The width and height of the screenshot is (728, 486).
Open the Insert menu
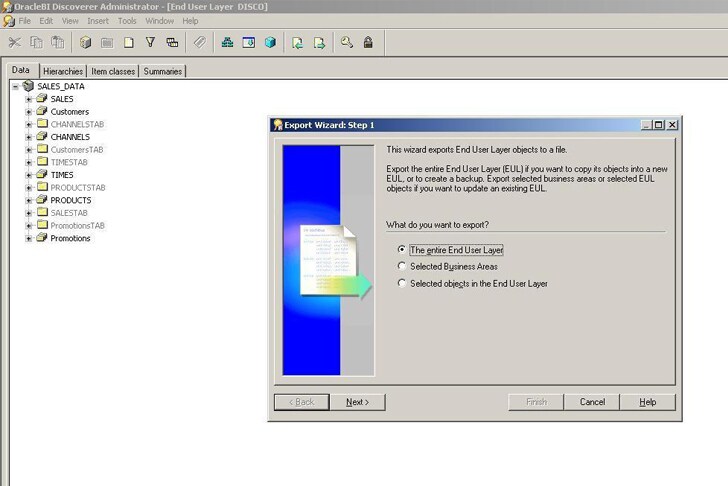point(98,21)
